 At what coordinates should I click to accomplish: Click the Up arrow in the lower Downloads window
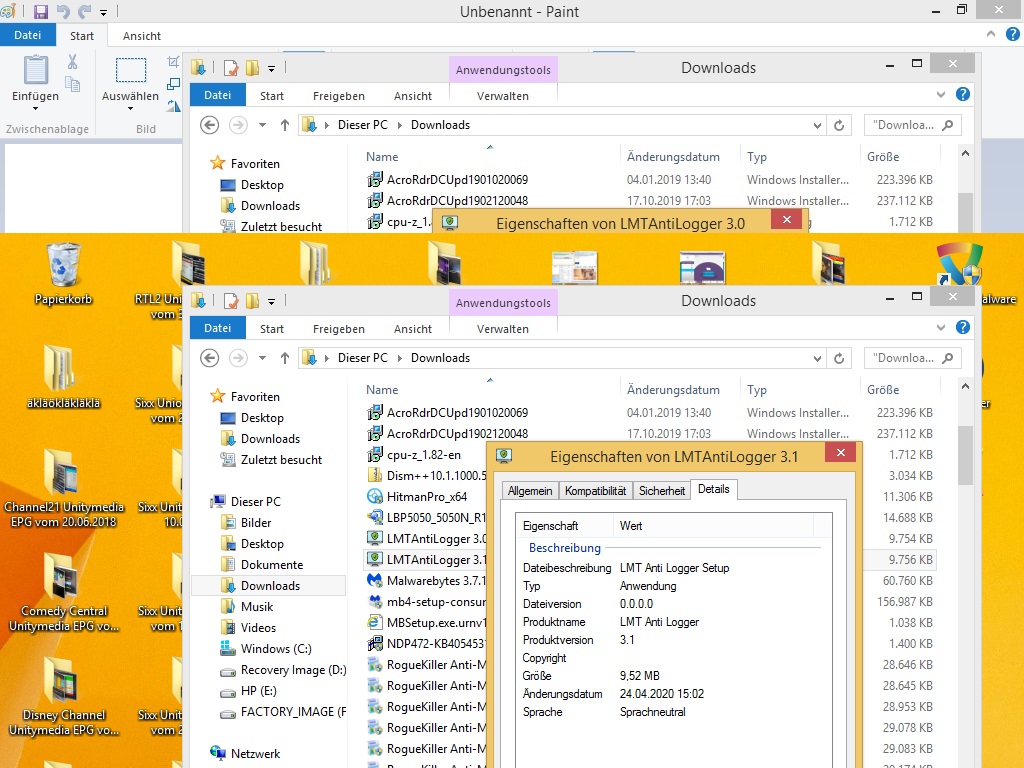[285, 358]
